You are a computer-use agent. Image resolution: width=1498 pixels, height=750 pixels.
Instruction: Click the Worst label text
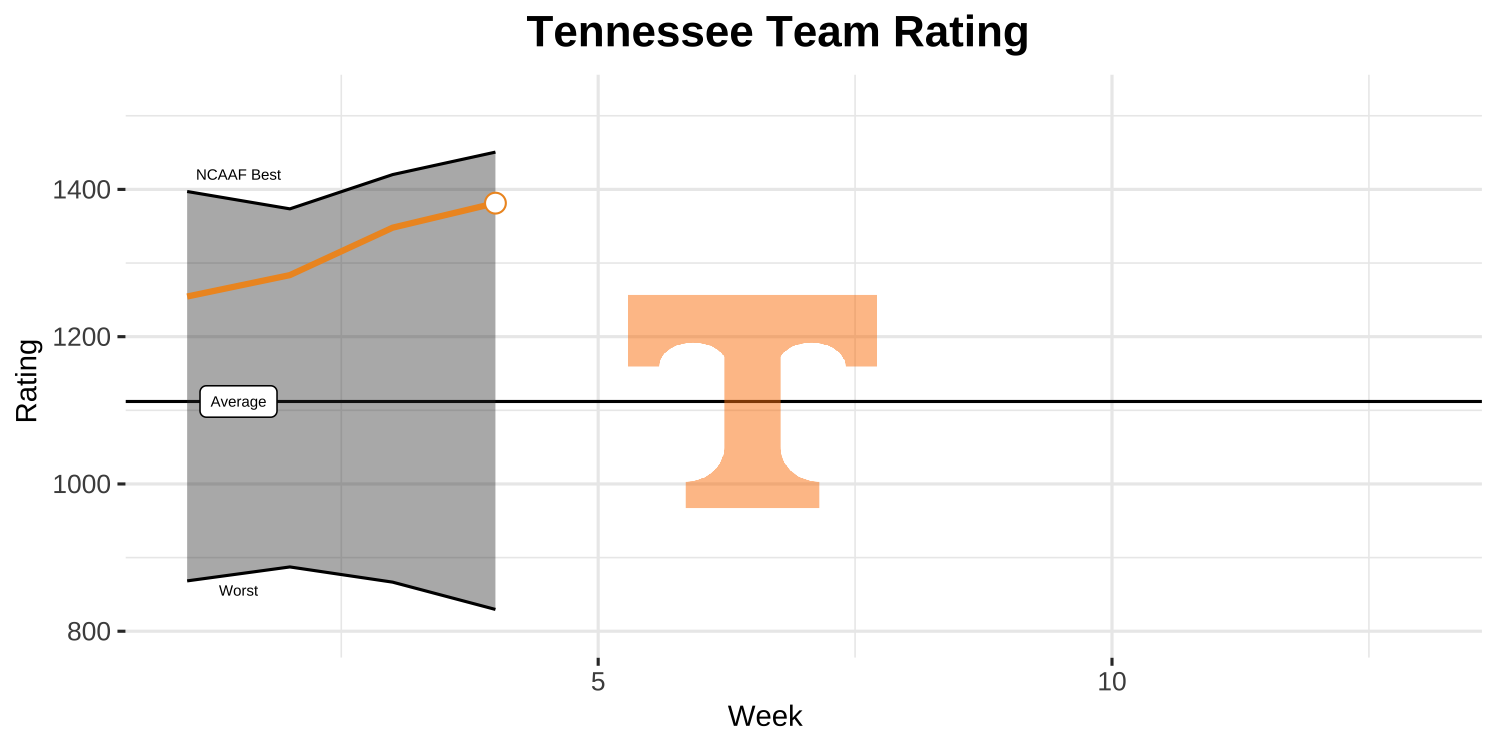[x=238, y=591]
